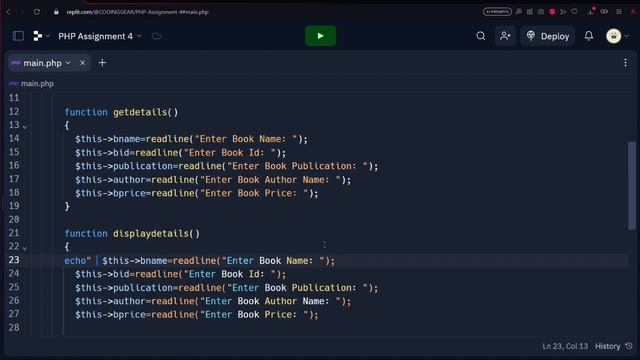This screenshot has height=360, width=640.
Task: Click the browser sidebar menu lines icon
Action: click(x=619, y=12)
